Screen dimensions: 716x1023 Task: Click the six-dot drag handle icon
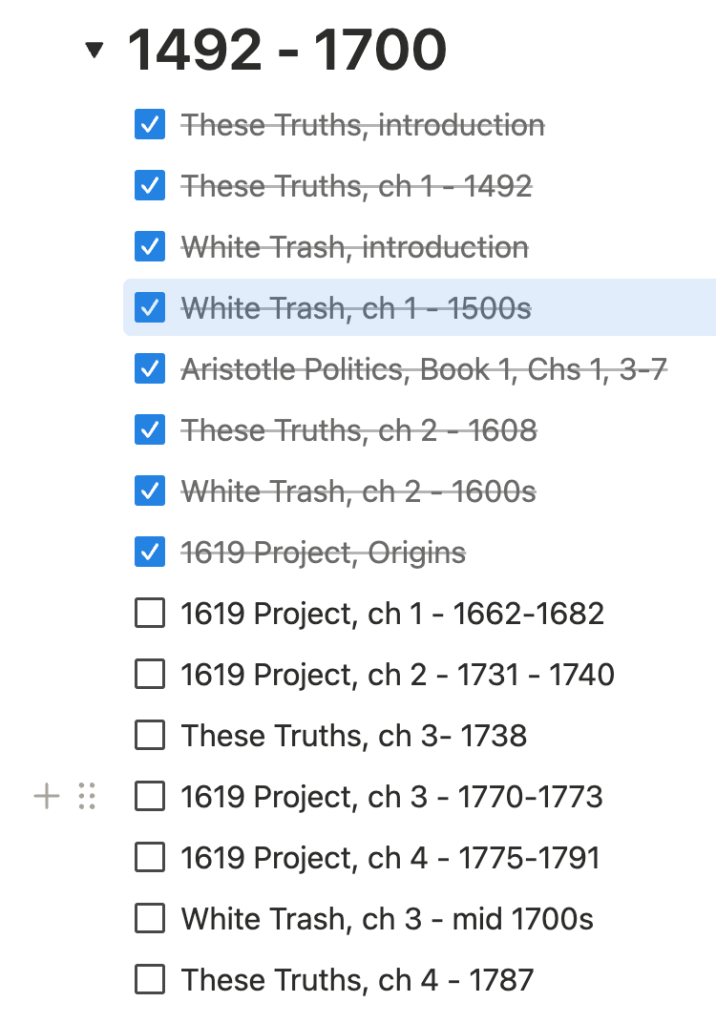(x=87, y=796)
